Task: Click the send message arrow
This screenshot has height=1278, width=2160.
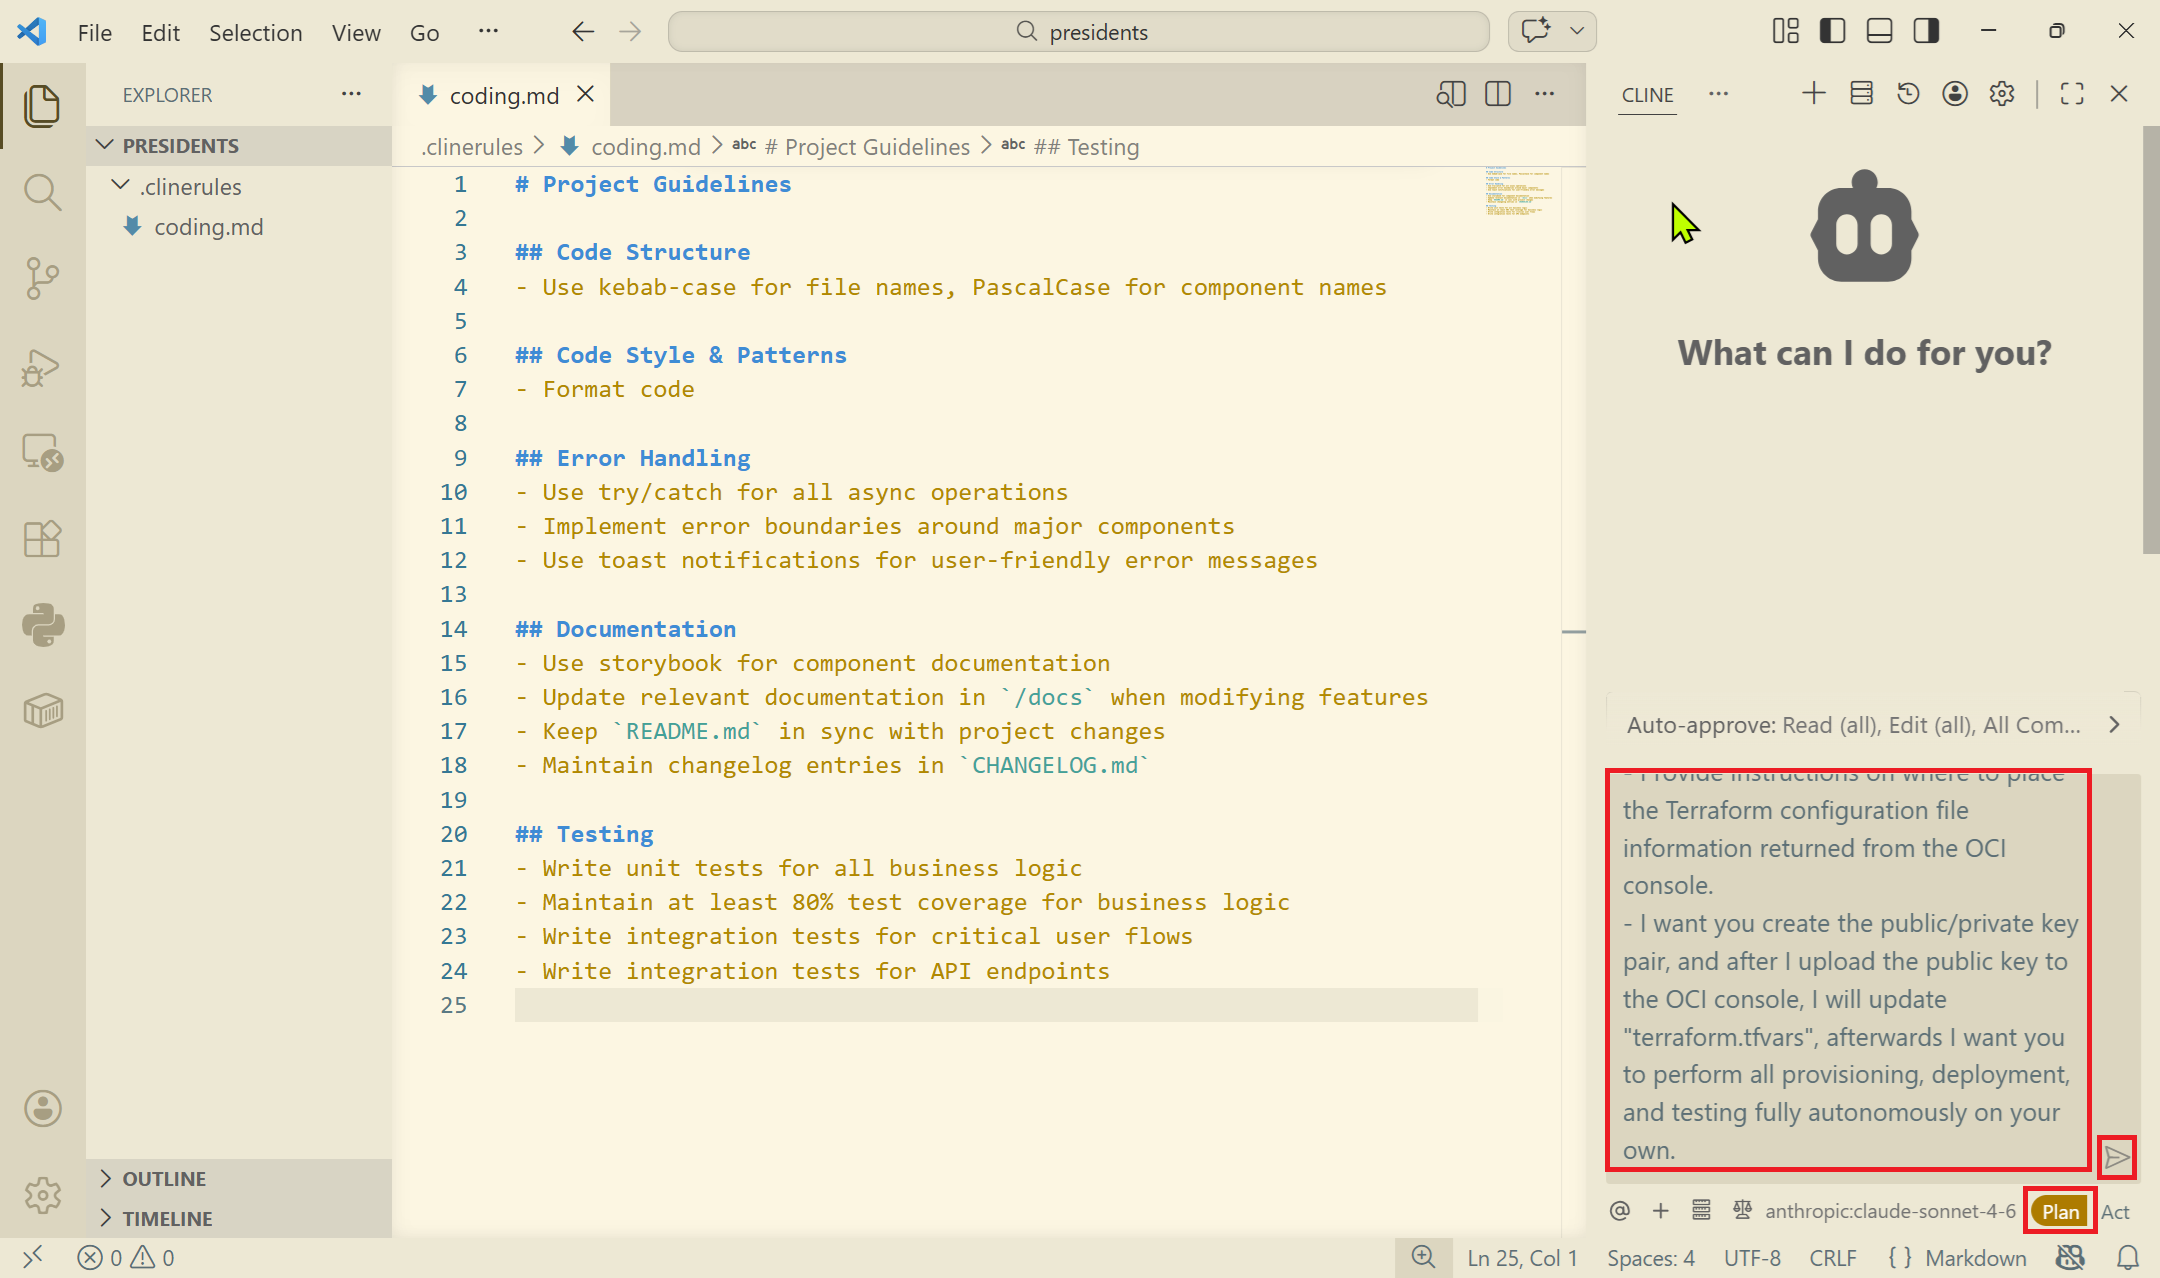Action: pyautogui.click(x=2116, y=1158)
